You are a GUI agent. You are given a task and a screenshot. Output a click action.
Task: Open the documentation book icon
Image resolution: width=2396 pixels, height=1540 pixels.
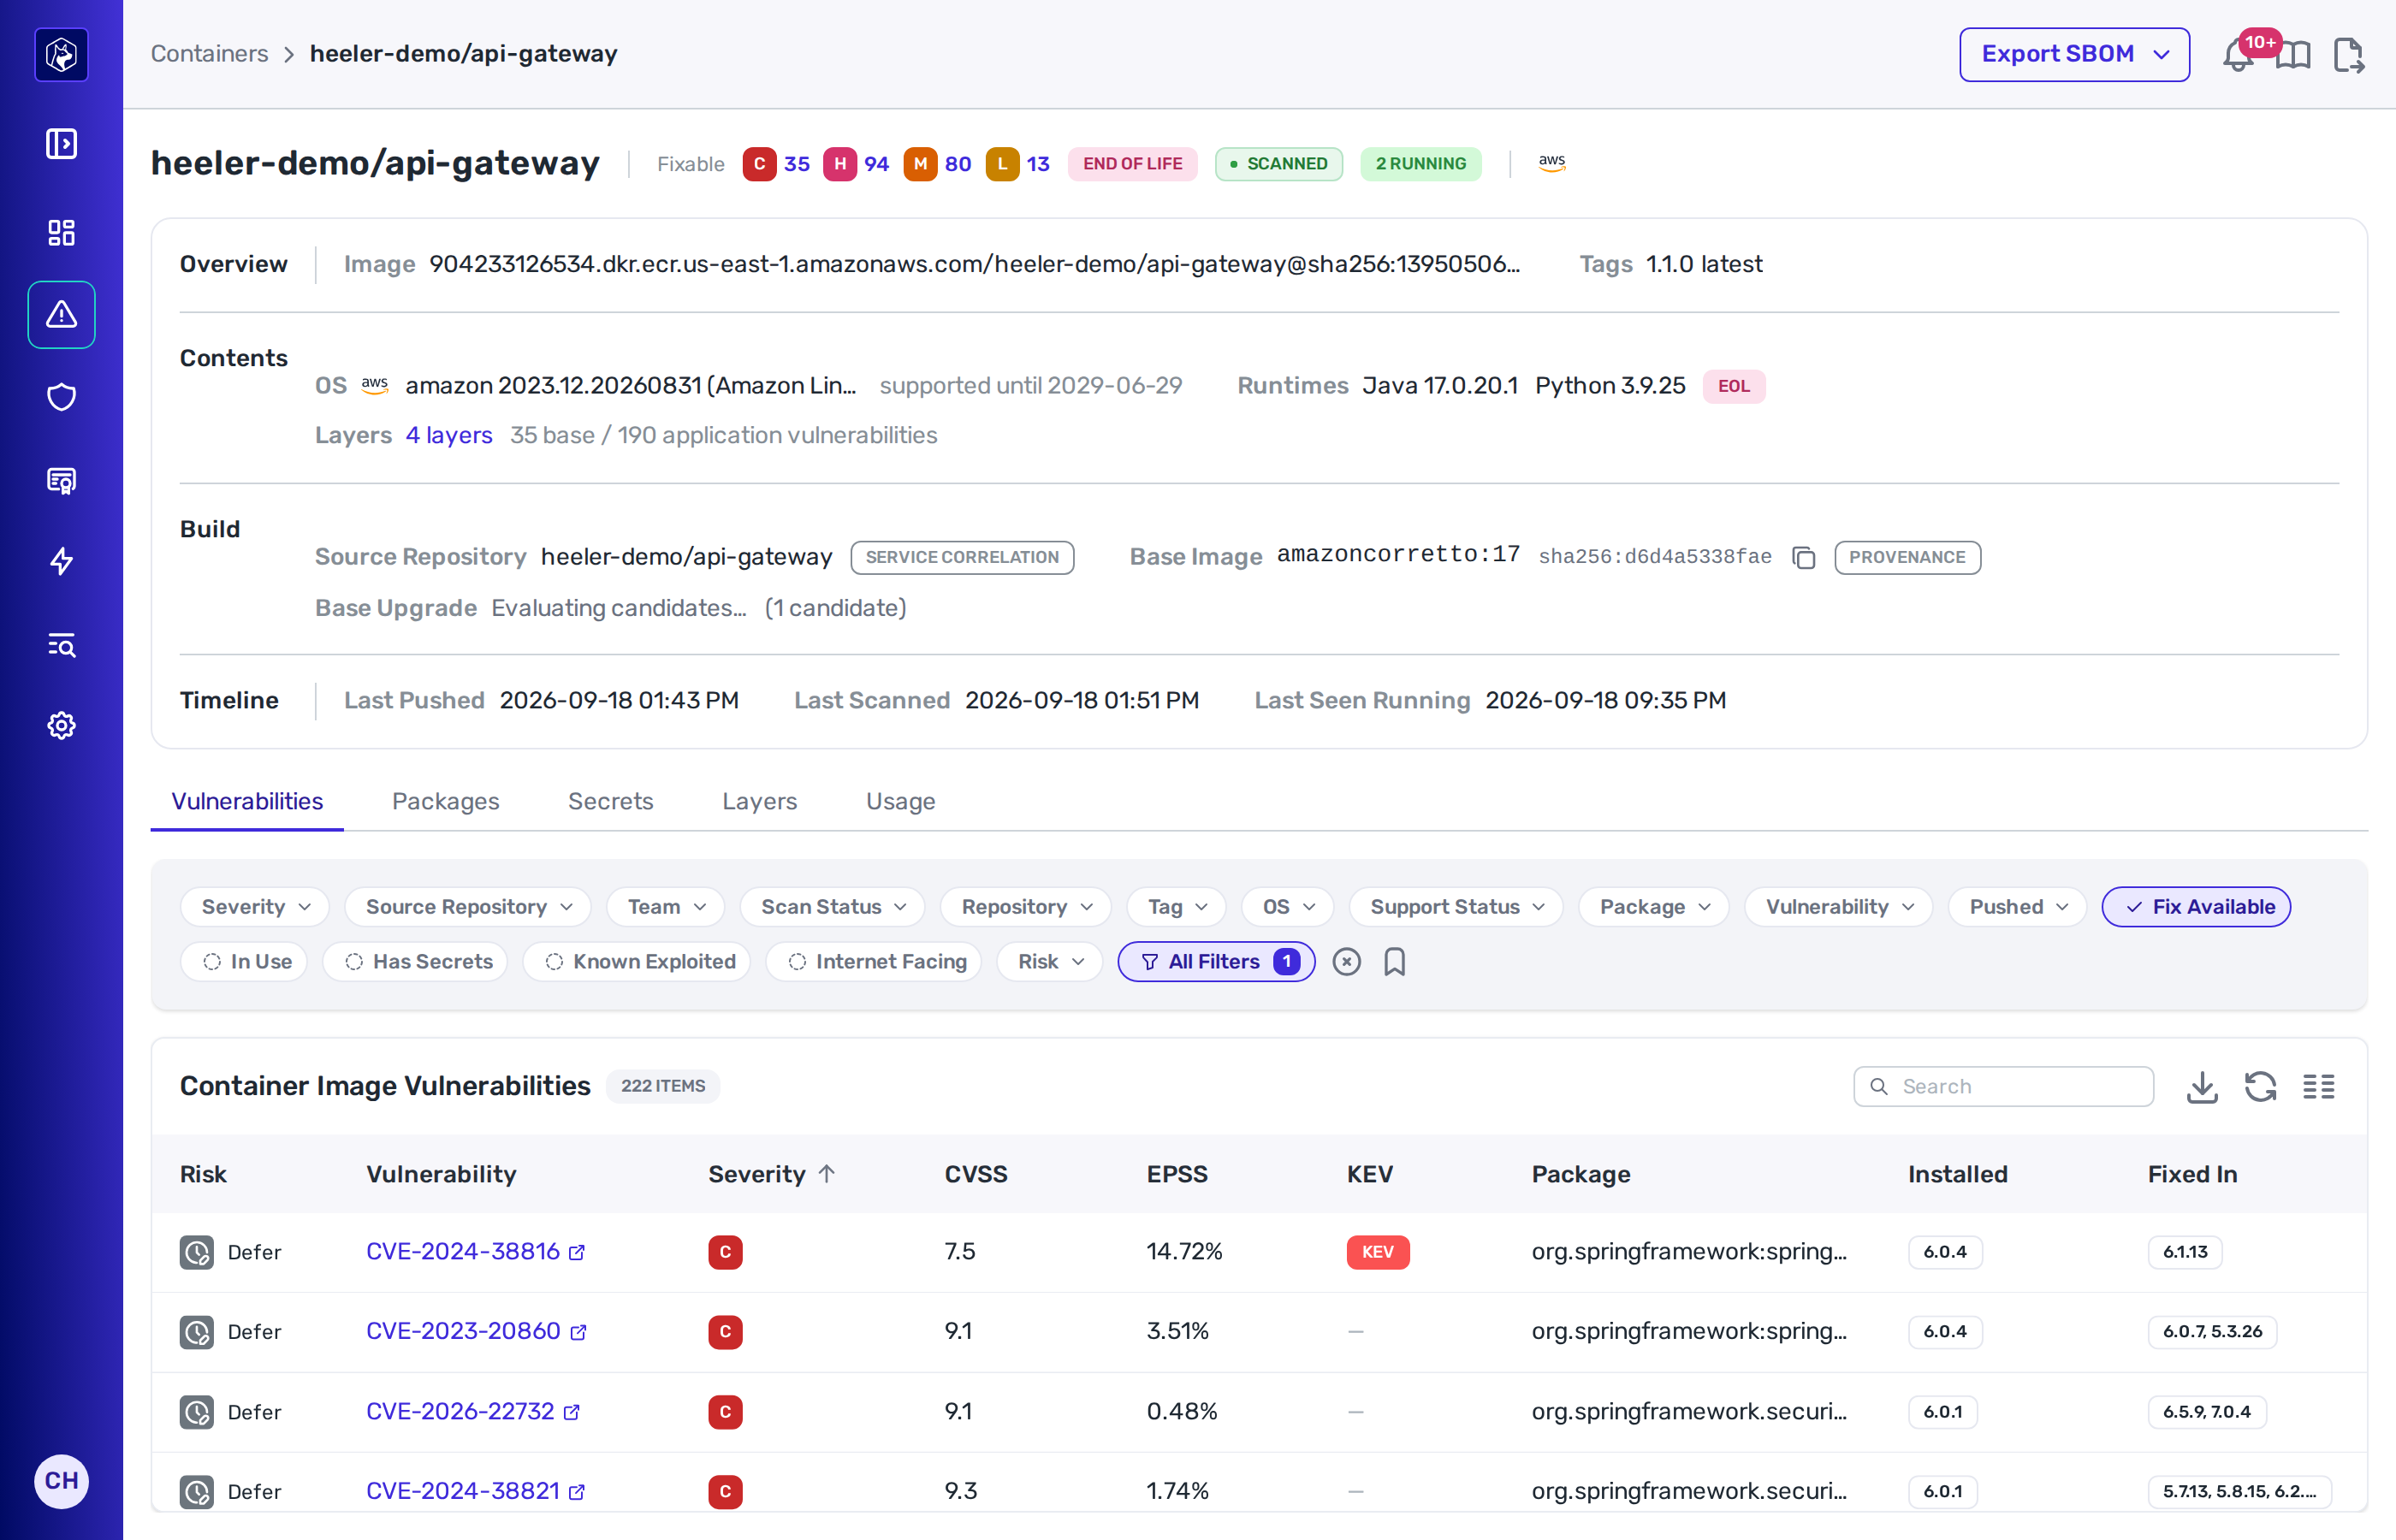coord(2293,55)
